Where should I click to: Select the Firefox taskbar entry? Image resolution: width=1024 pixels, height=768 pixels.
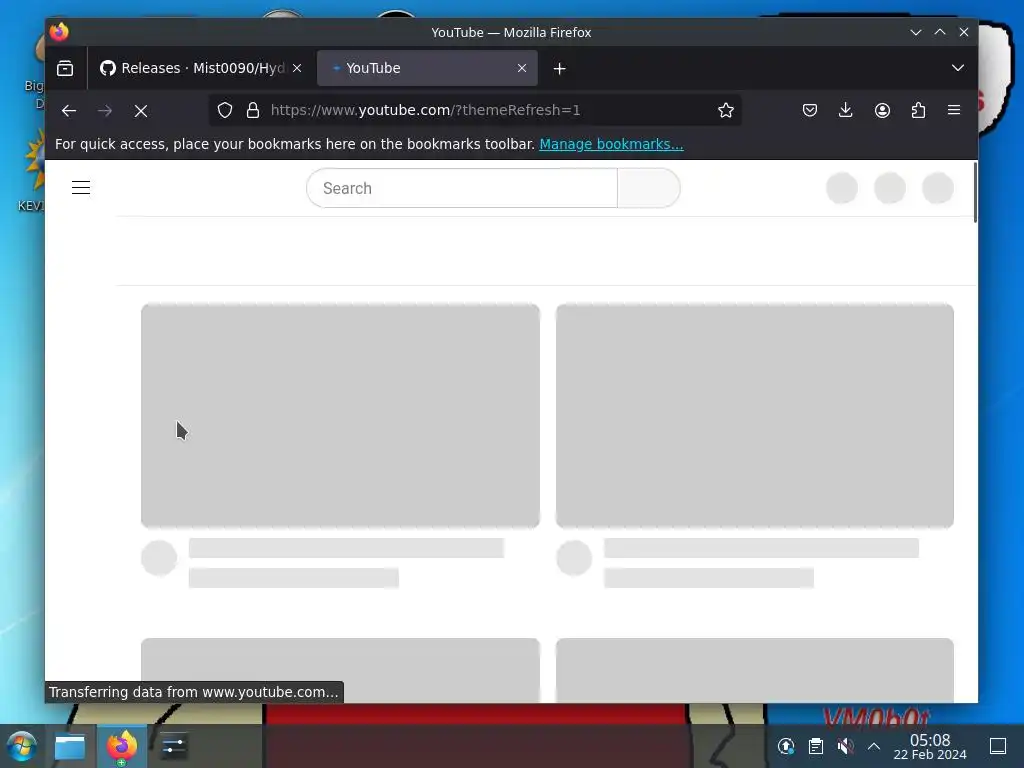click(122, 746)
